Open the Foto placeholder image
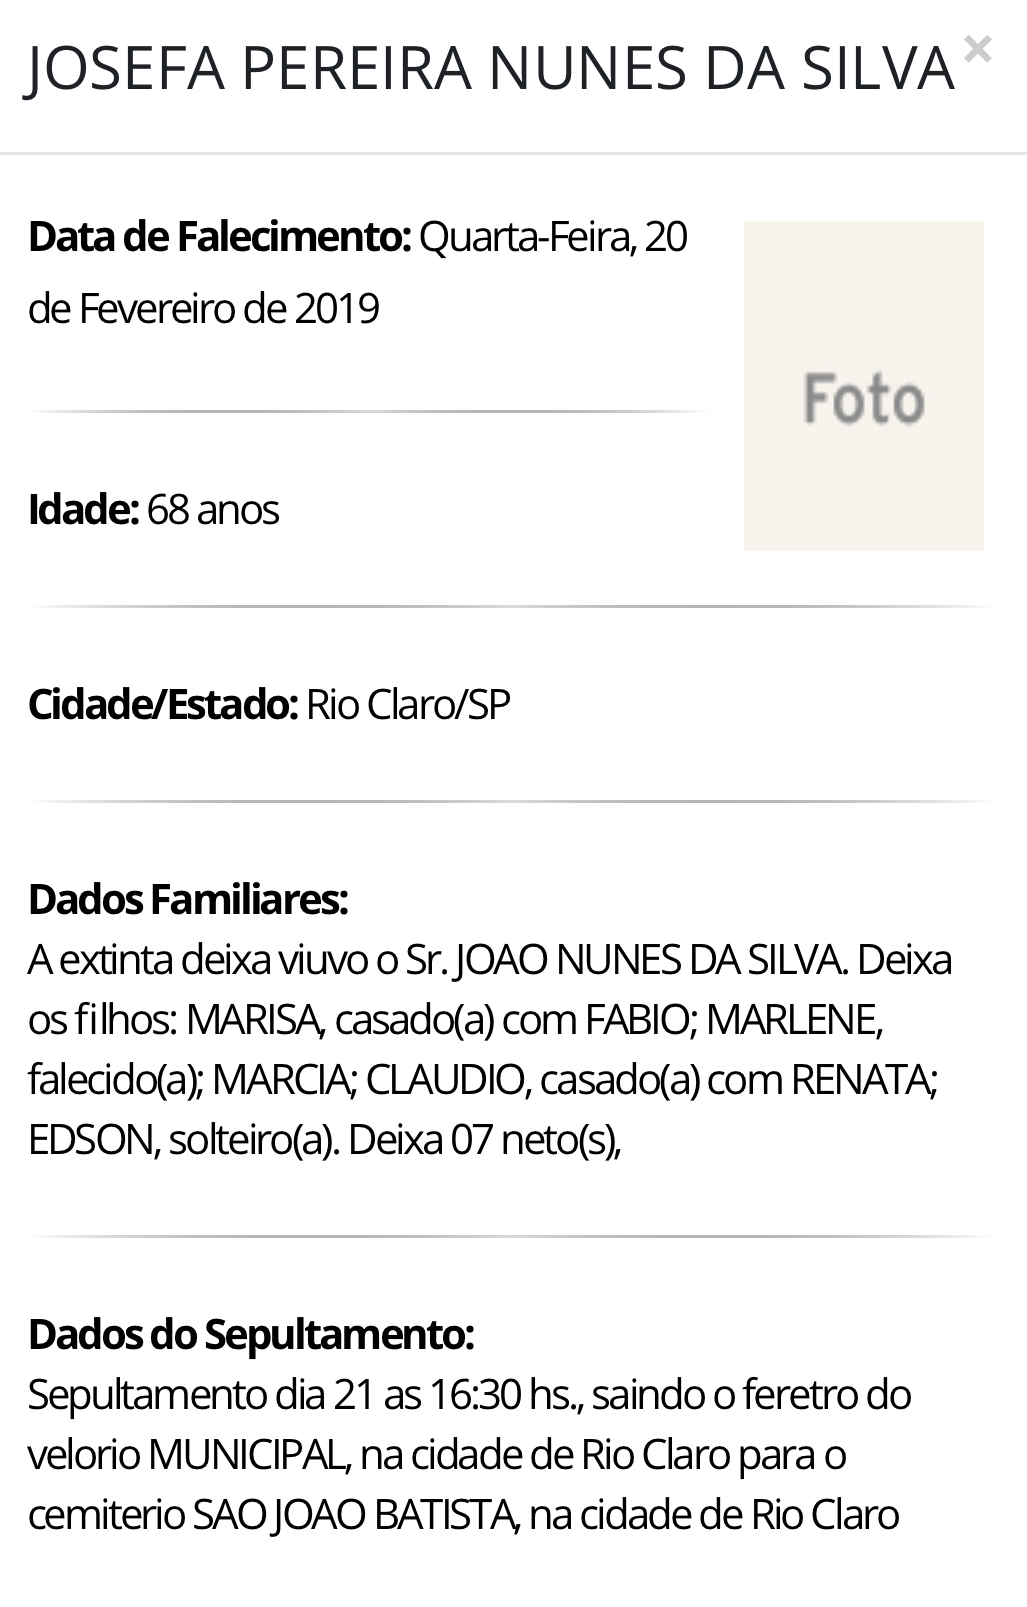 tap(863, 385)
